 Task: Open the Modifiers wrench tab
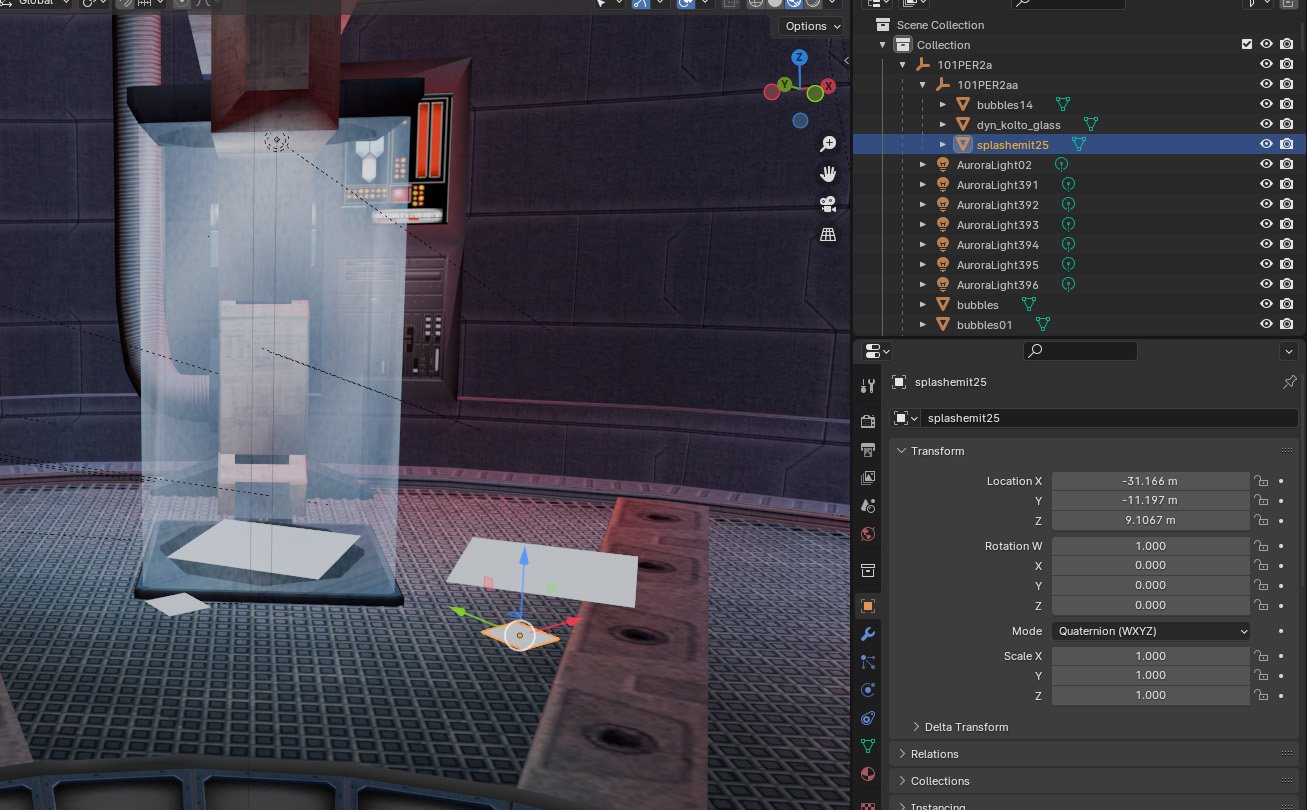click(867, 634)
